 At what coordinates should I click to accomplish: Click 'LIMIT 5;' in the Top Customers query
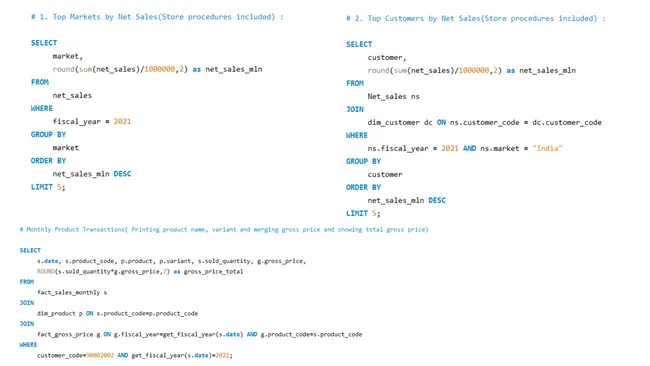pos(363,213)
